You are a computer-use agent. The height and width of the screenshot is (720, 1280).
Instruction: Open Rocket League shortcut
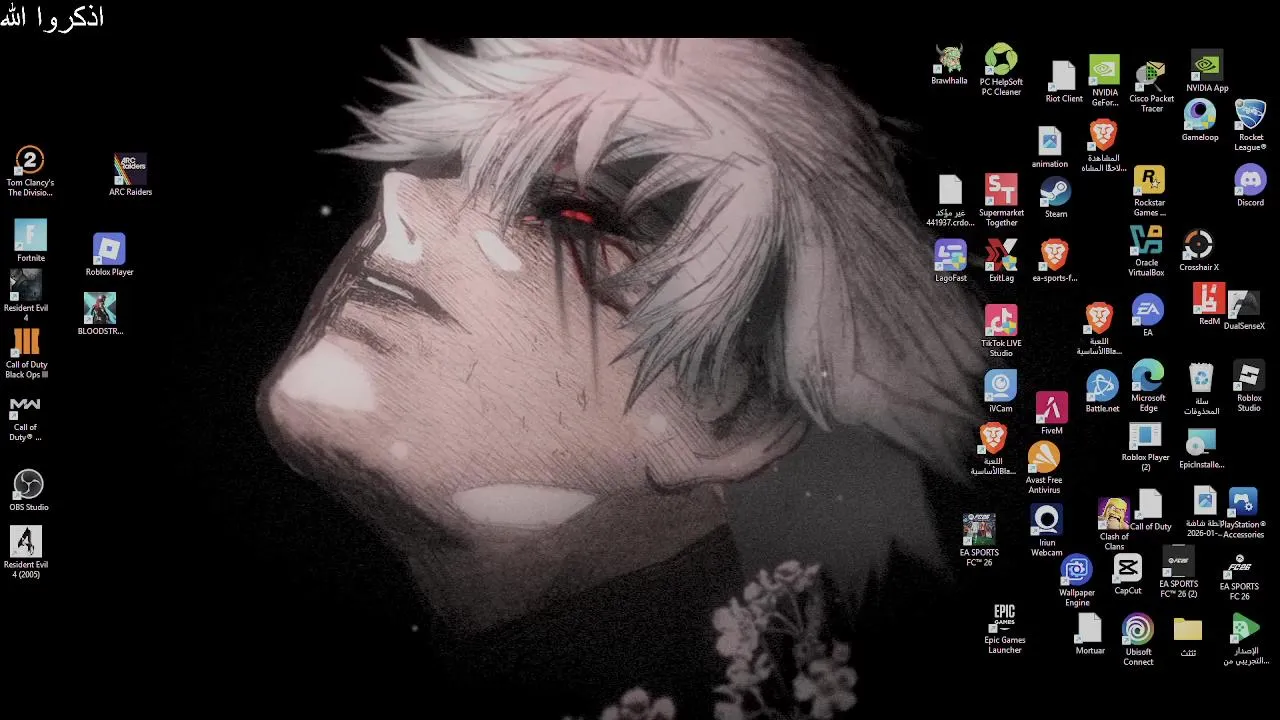[1250, 125]
